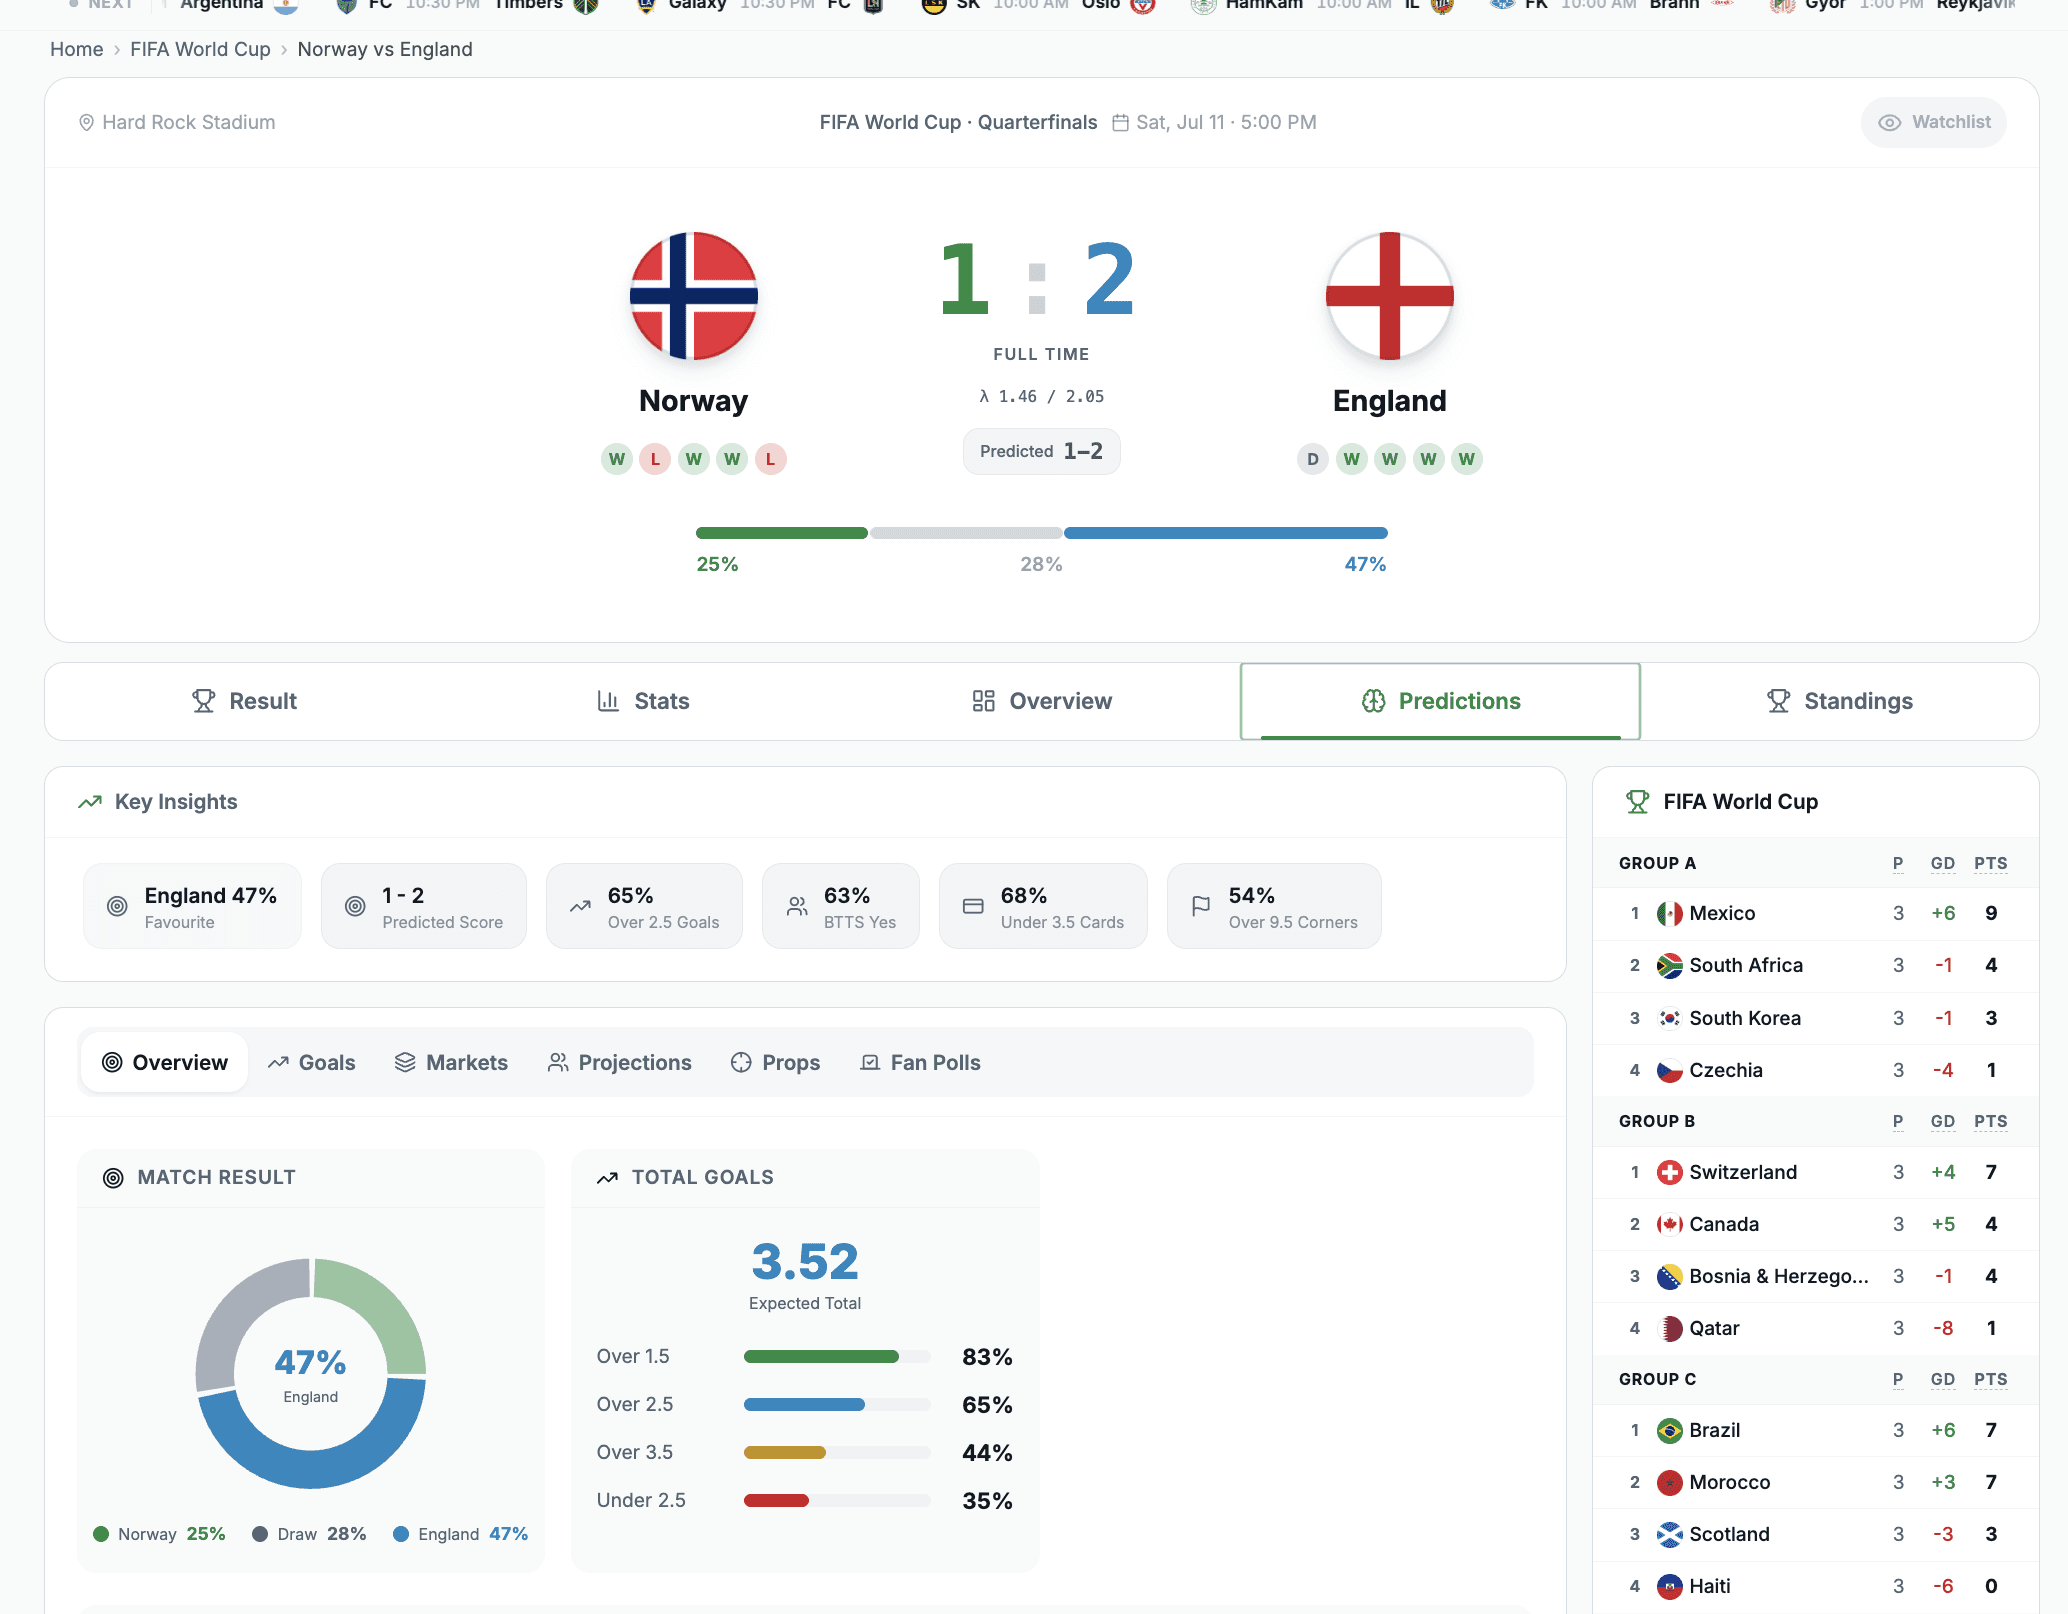This screenshot has height=1614, width=2068.
Task: Click the Bosnia & Herzegovina flag icon
Action: coord(1669,1276)
